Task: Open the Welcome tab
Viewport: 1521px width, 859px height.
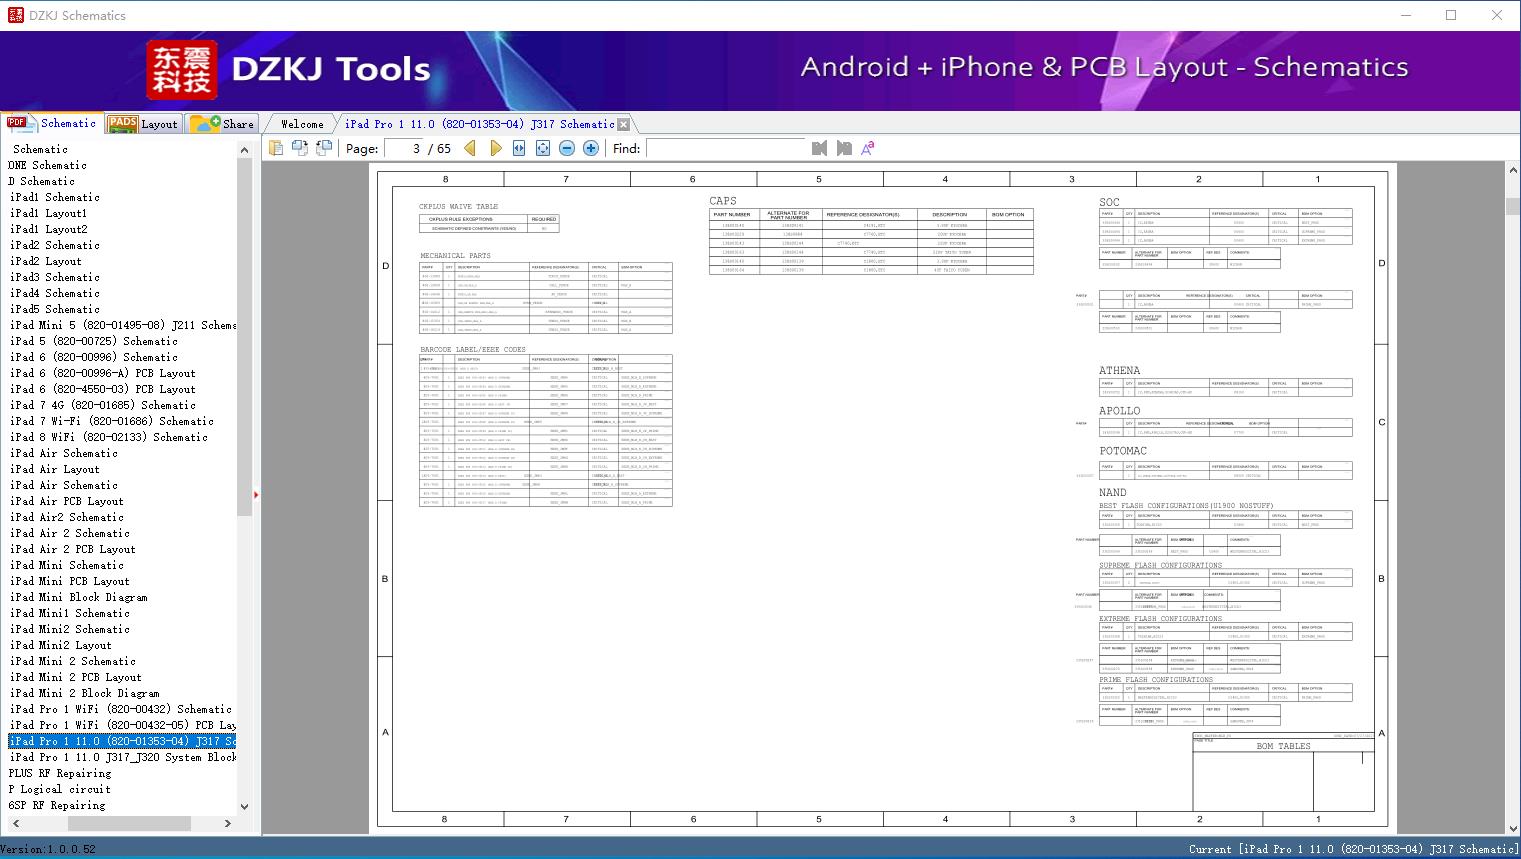Action: (302, 124)
